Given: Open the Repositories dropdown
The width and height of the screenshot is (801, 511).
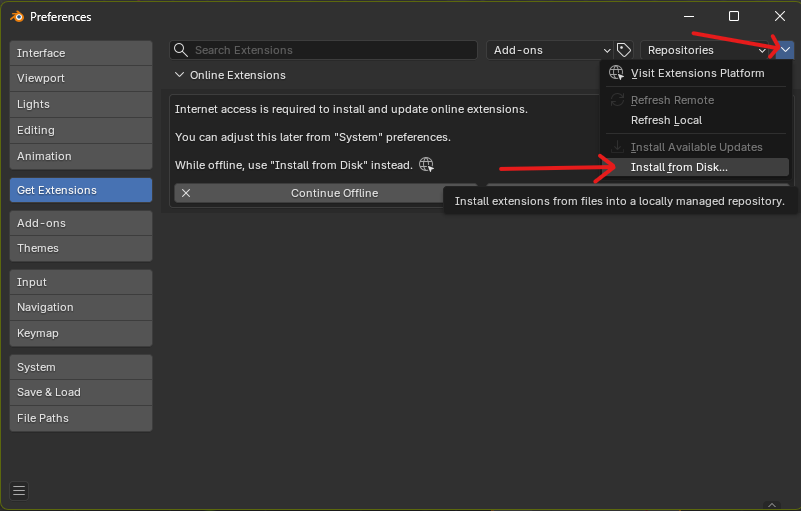Looking at the screenshot, I should point(706,50).
